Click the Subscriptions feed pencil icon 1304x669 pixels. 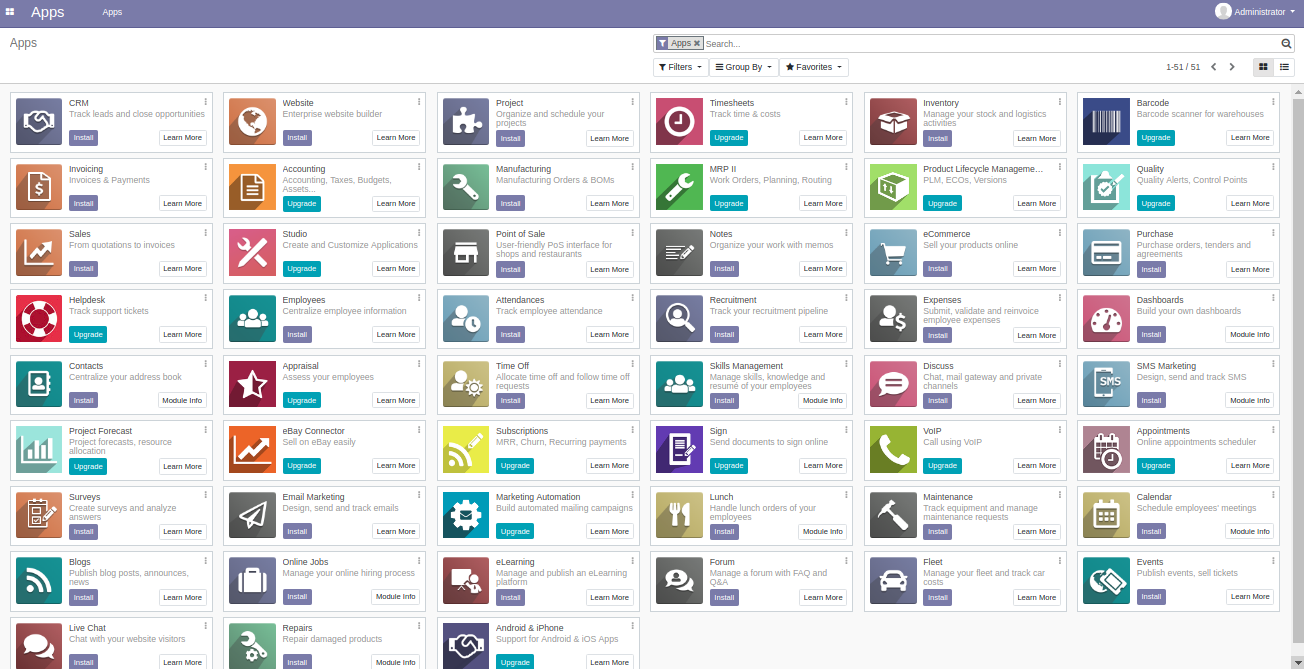tap(466, 449)
